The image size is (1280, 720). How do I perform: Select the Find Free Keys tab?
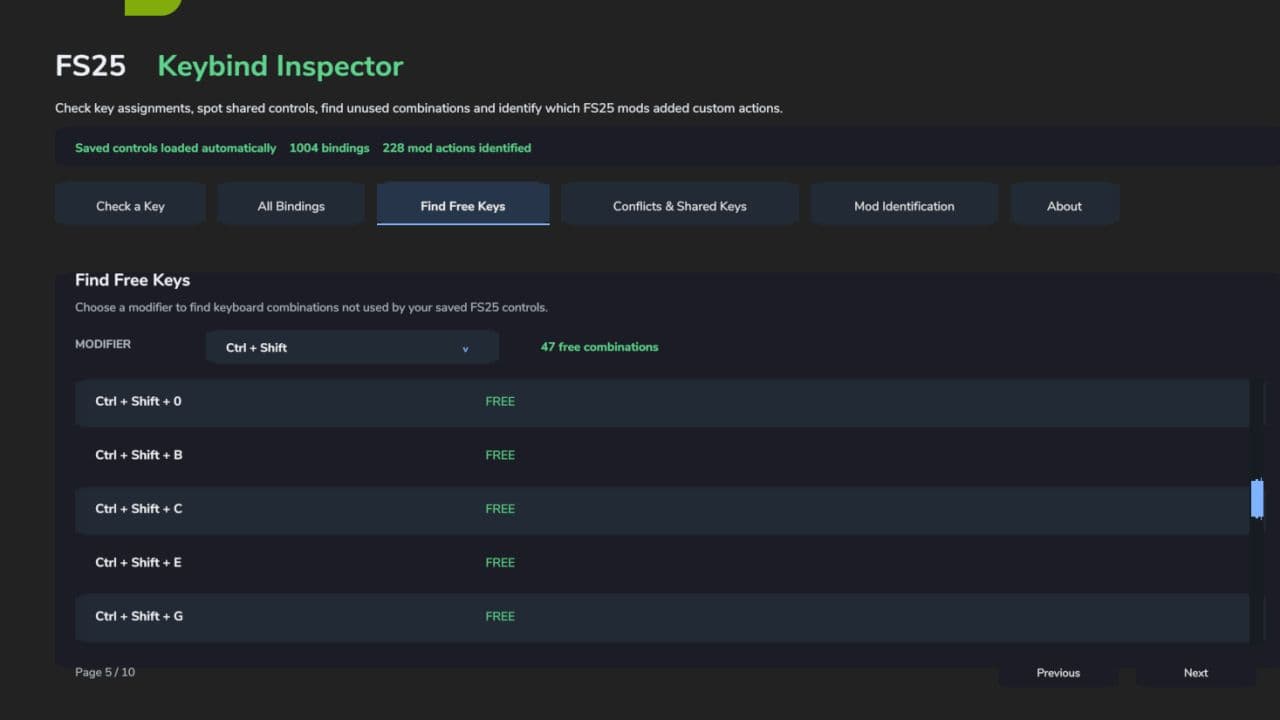463,205
